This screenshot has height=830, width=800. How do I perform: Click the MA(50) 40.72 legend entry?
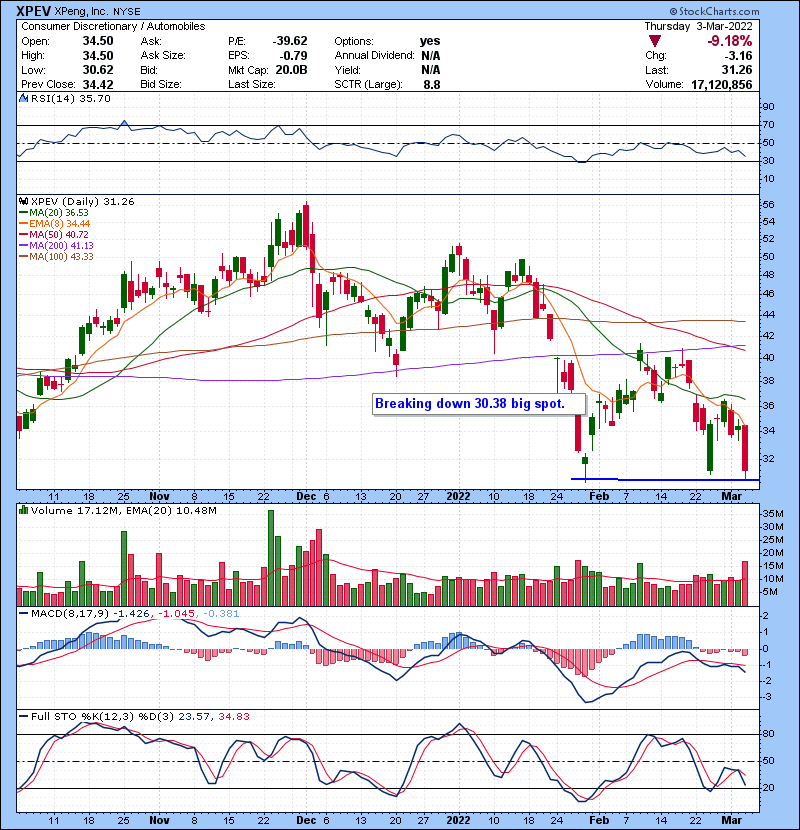[54, 234]
